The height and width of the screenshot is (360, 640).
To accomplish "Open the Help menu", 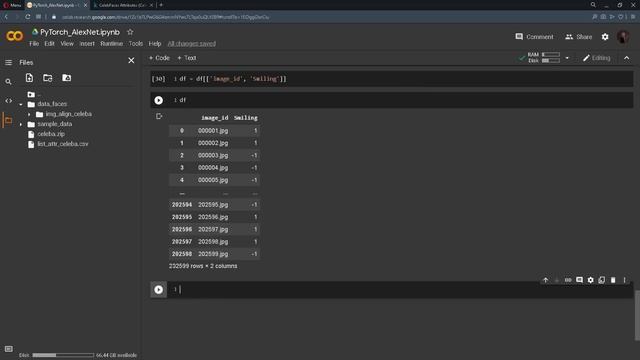I will 155,44.
